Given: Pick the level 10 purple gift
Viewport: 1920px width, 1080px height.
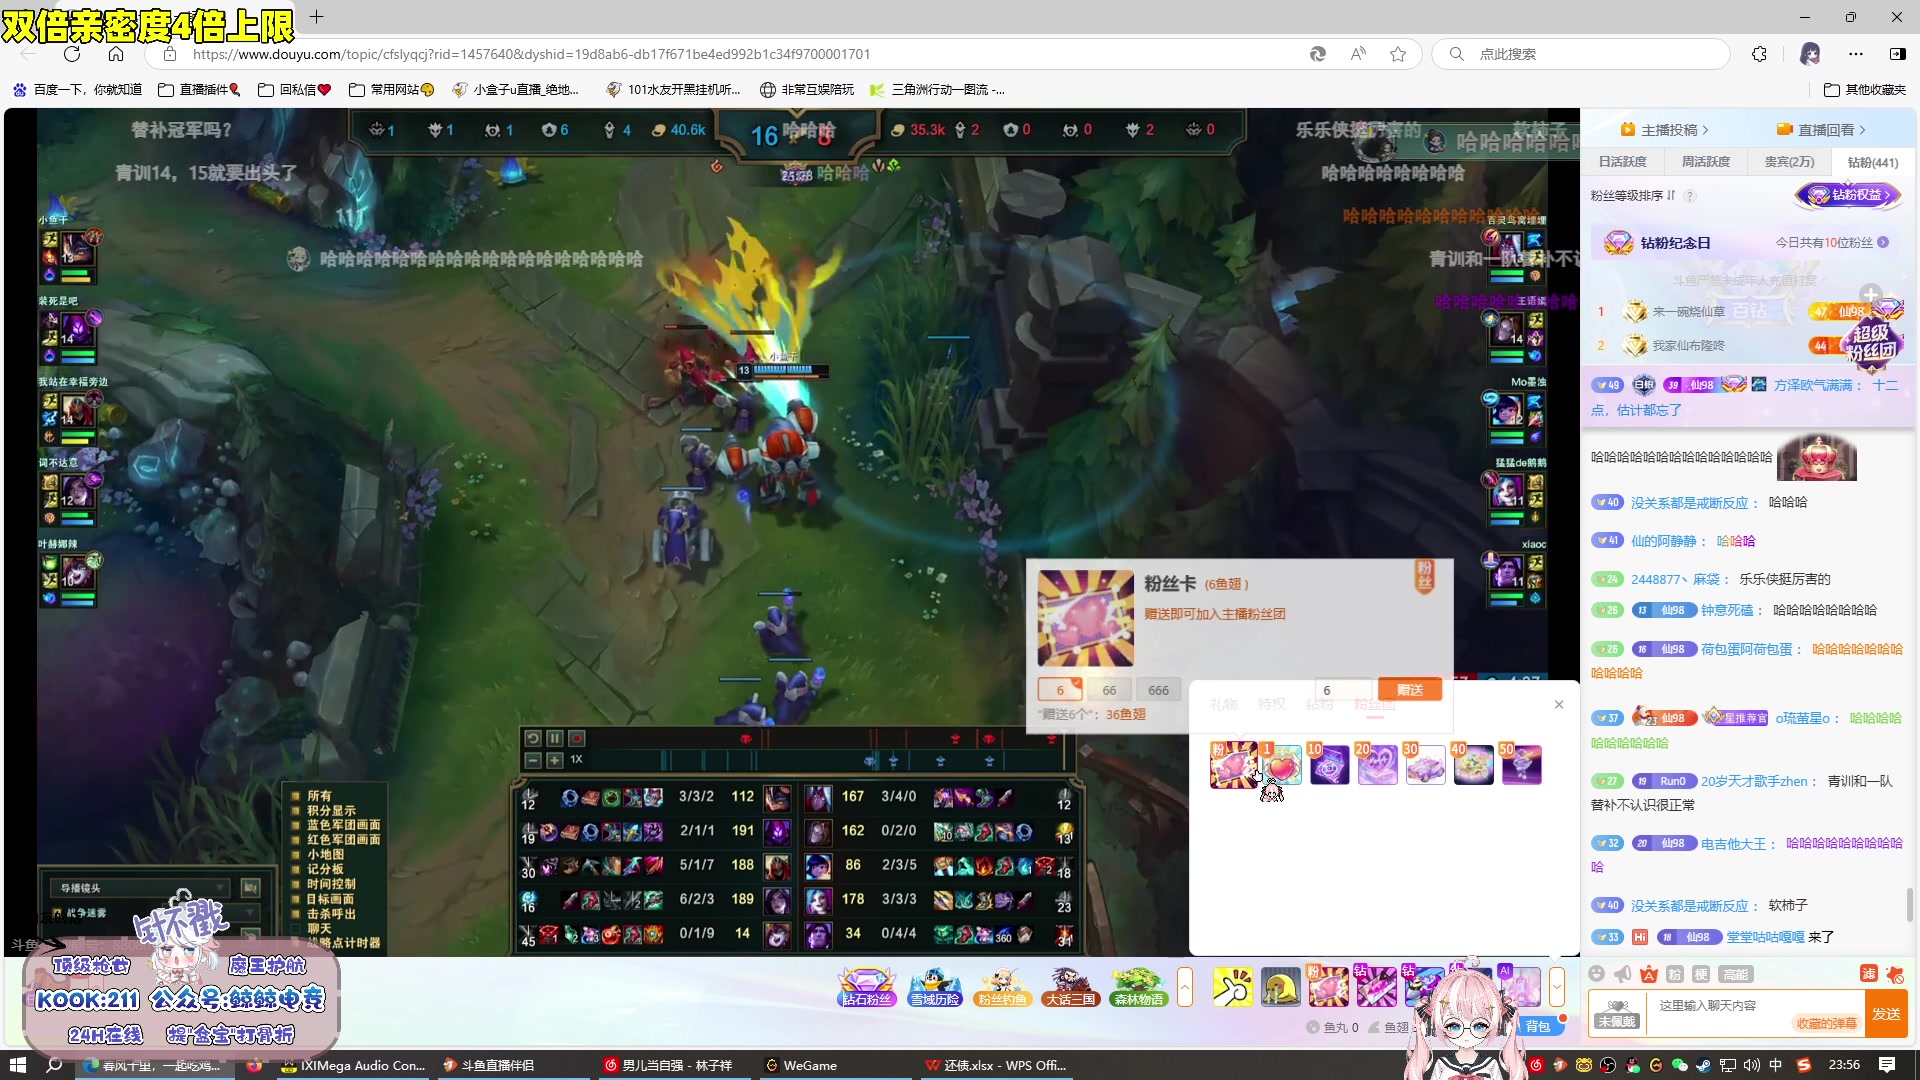Looking at the screenshot, I should [x=1330, y=765].
